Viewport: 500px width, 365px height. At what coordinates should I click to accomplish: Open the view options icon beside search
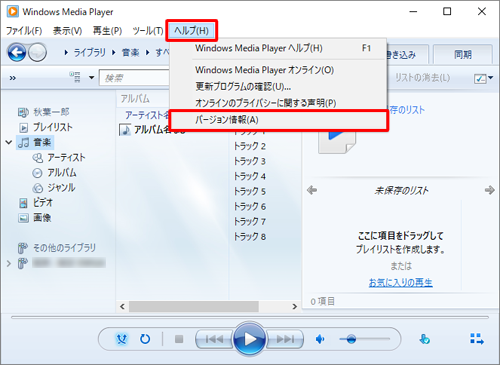(75, 77)
